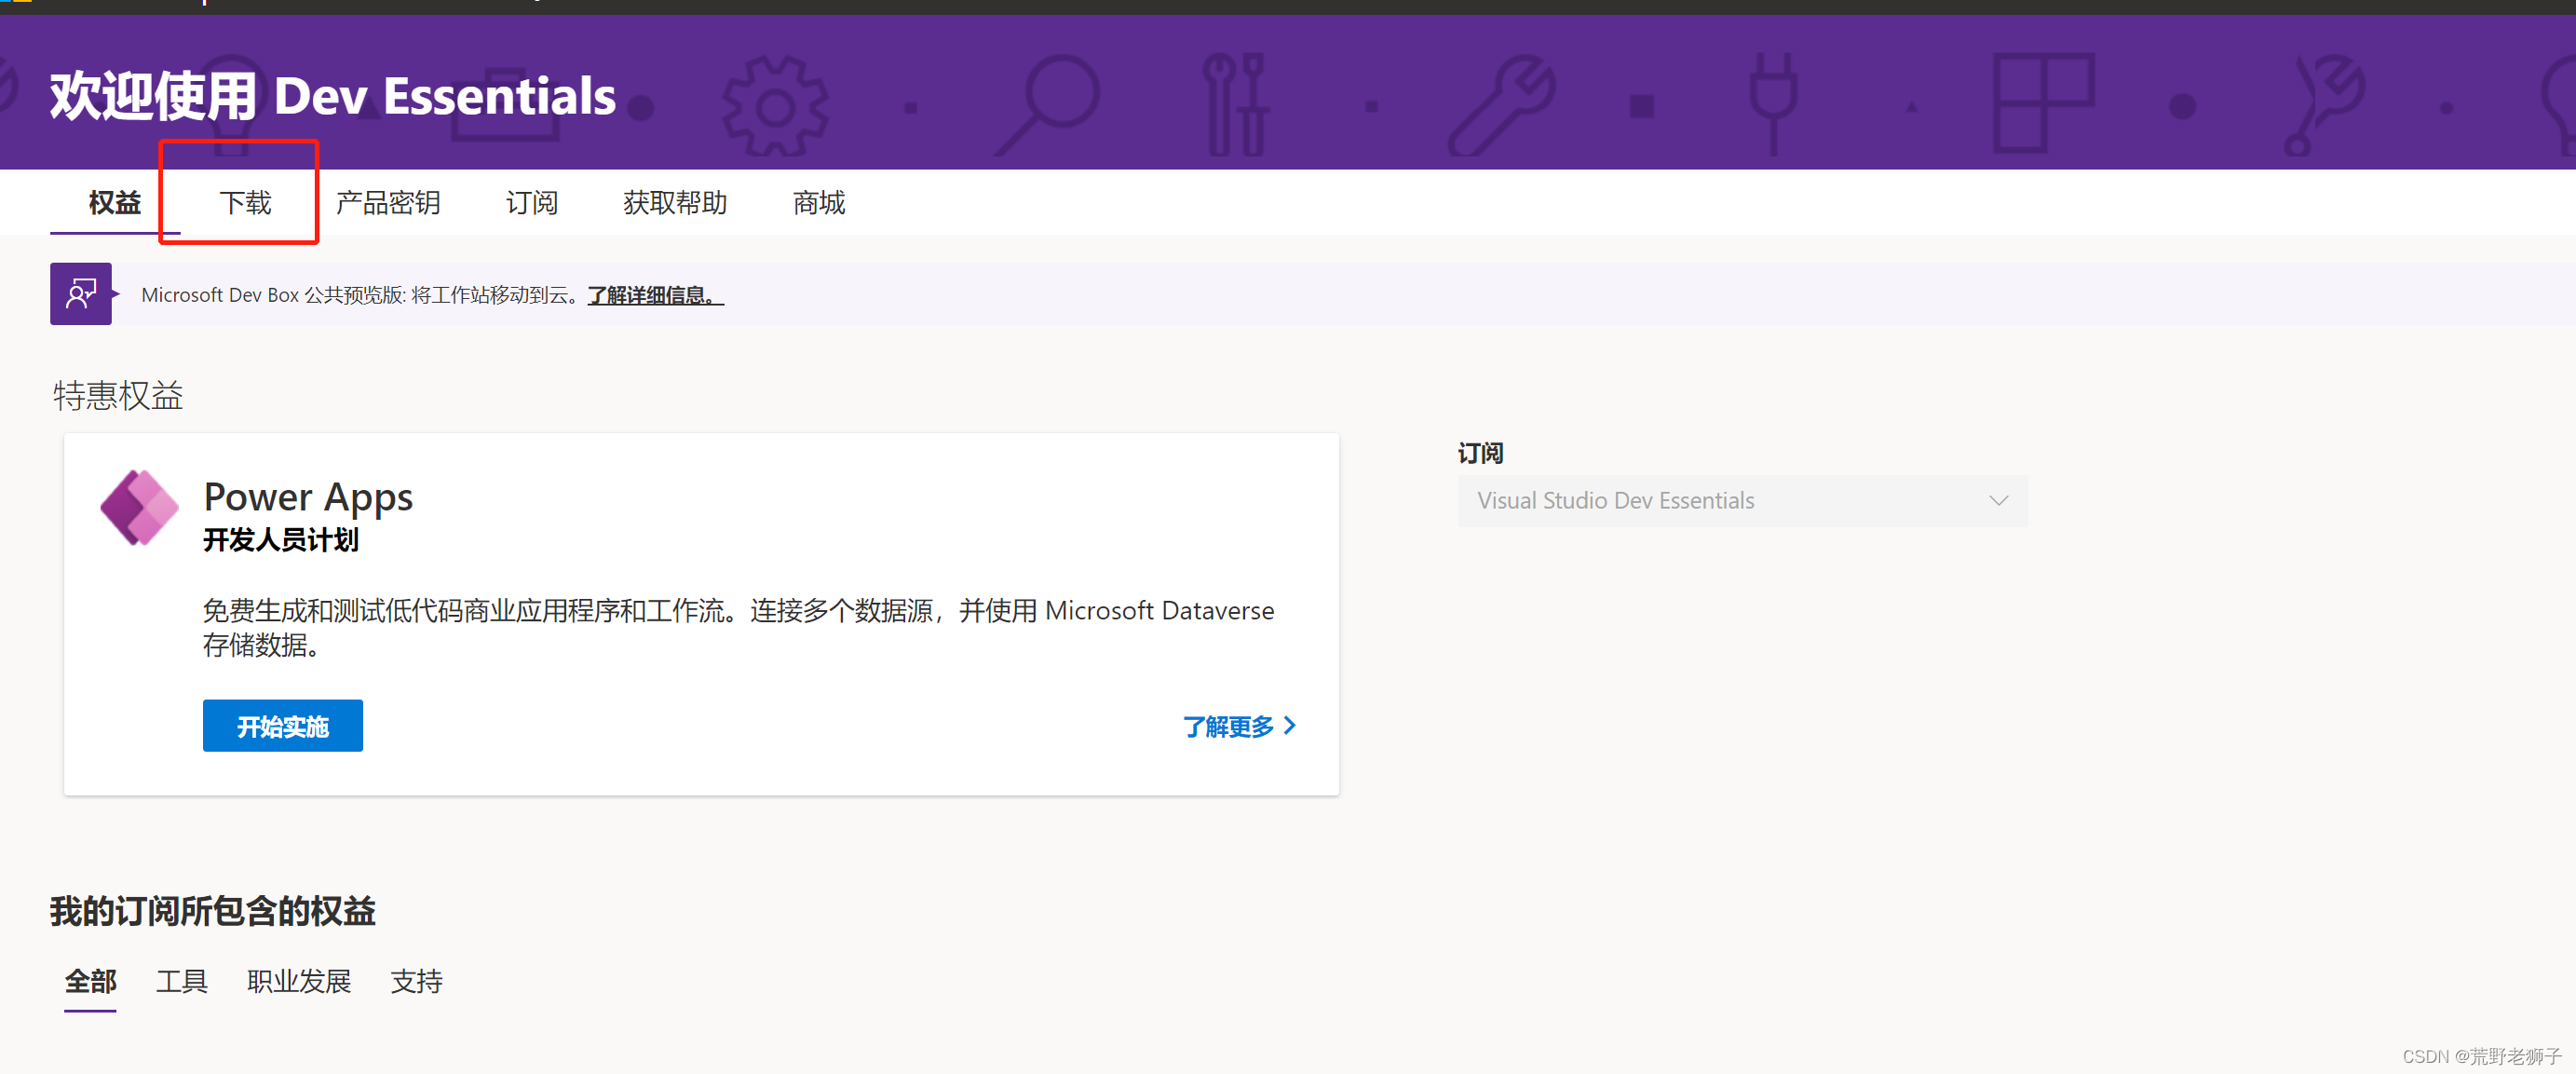Click the chevron arrow beside 了解更多
Screen dimensions: 2576x1074
coord(1290,726)
